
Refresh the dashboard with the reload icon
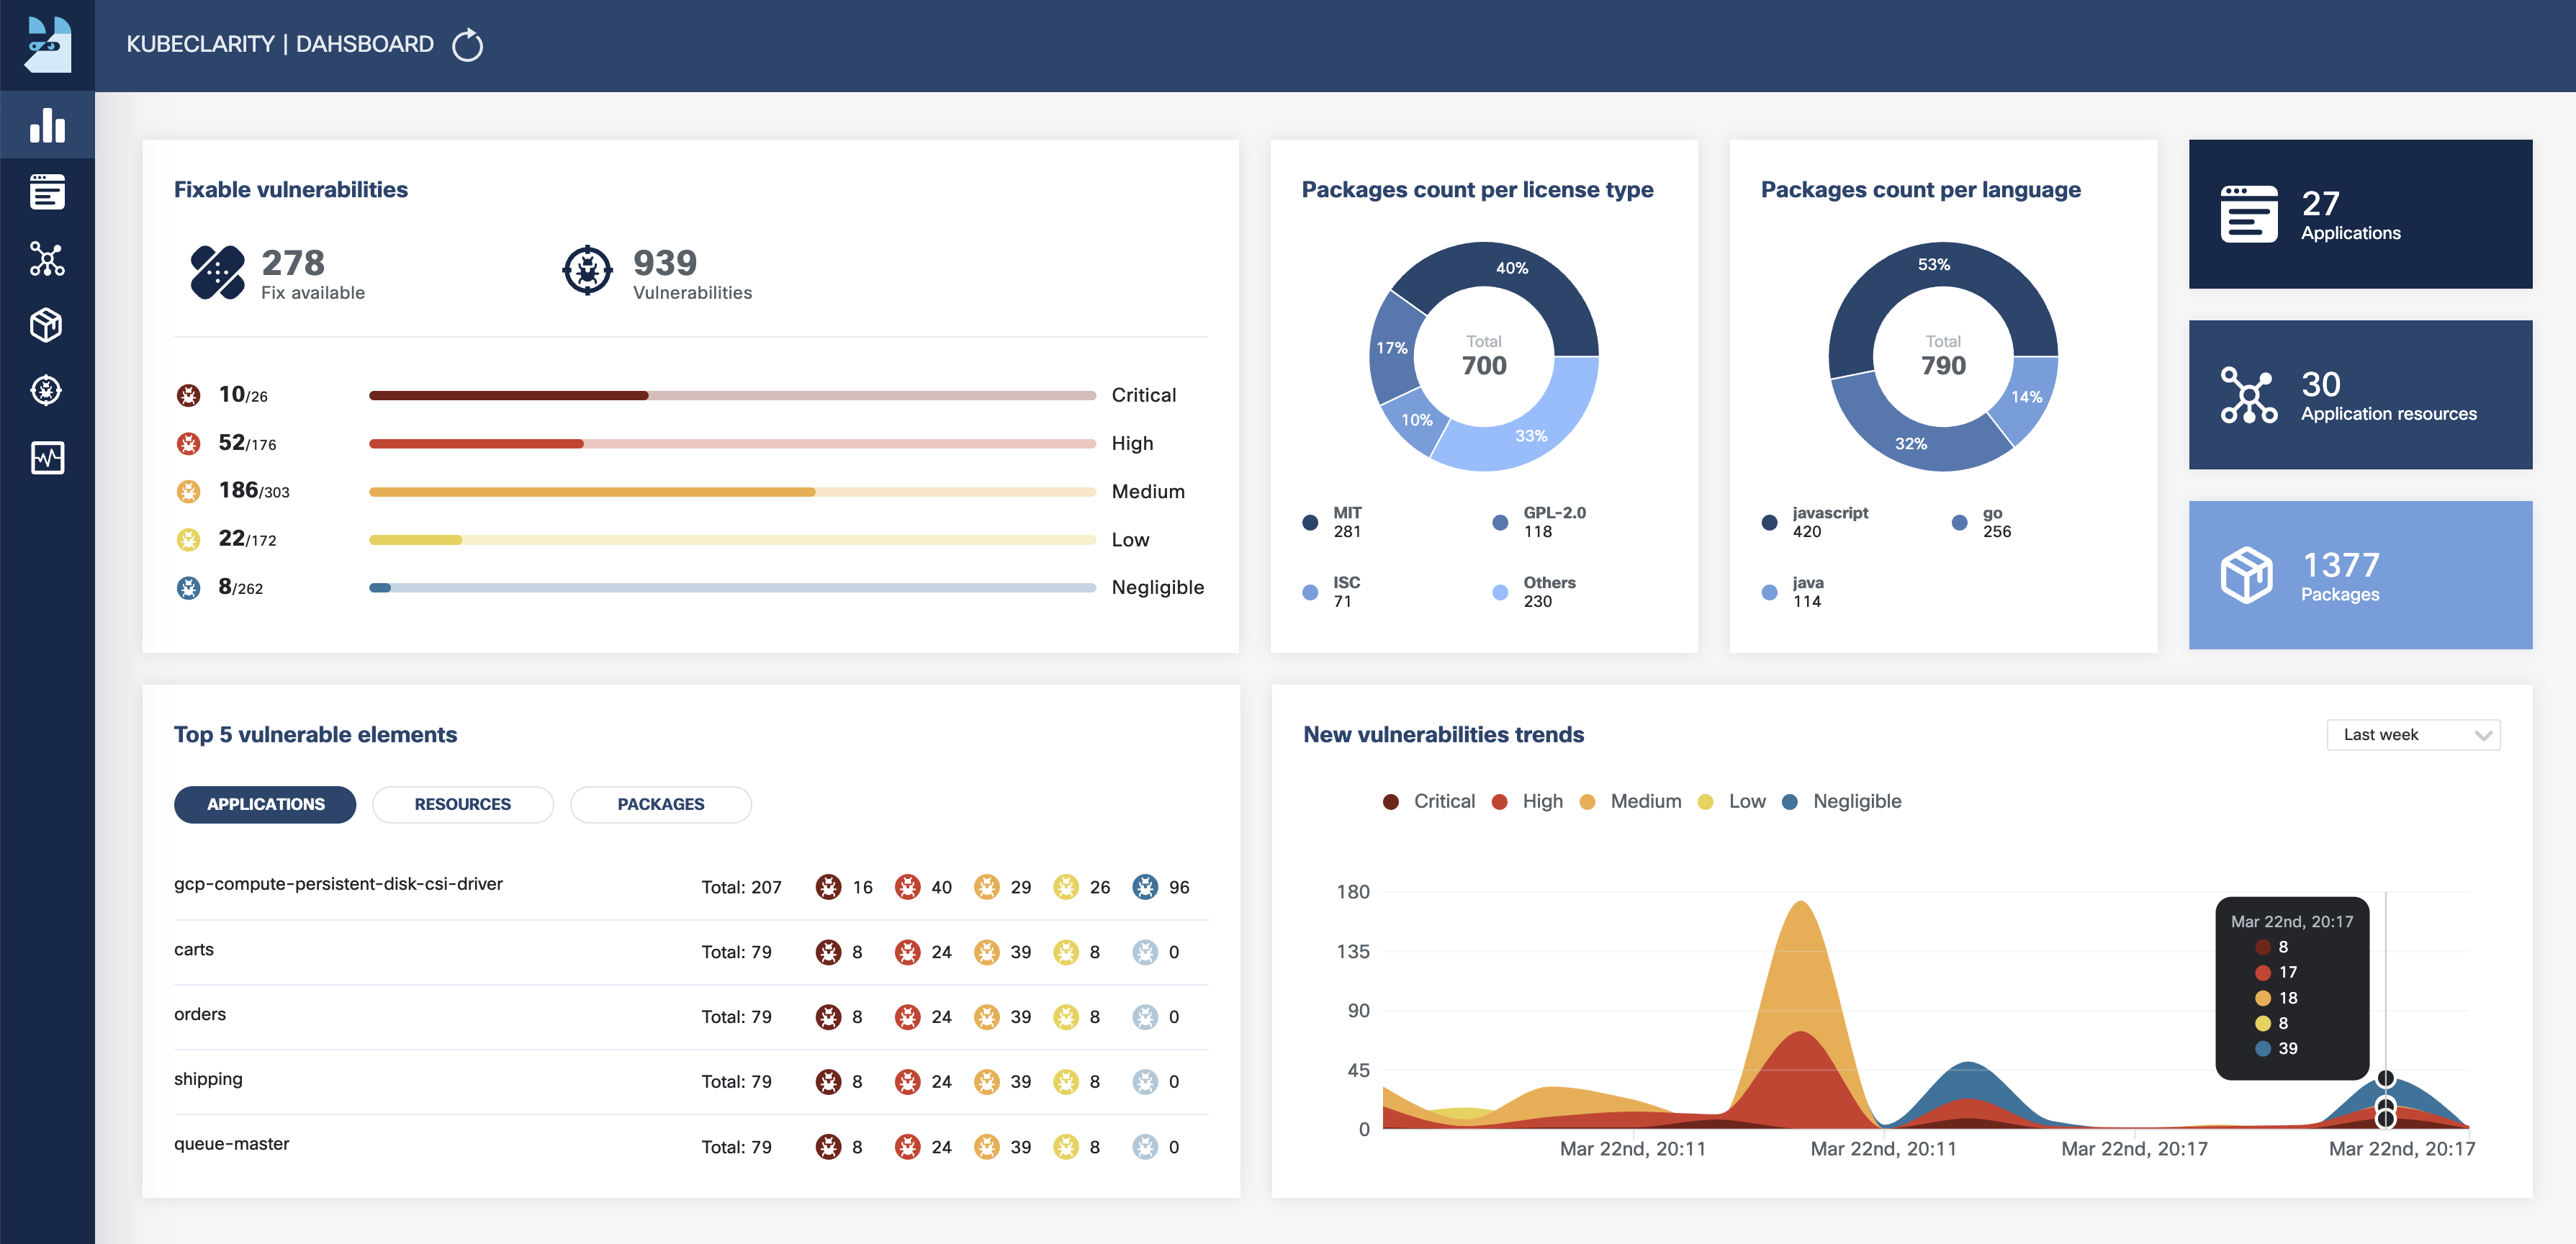coord(467,45)
